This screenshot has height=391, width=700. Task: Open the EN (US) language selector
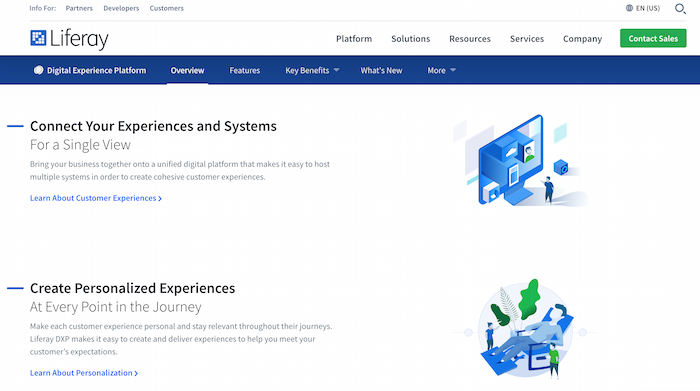pos(643,8)
